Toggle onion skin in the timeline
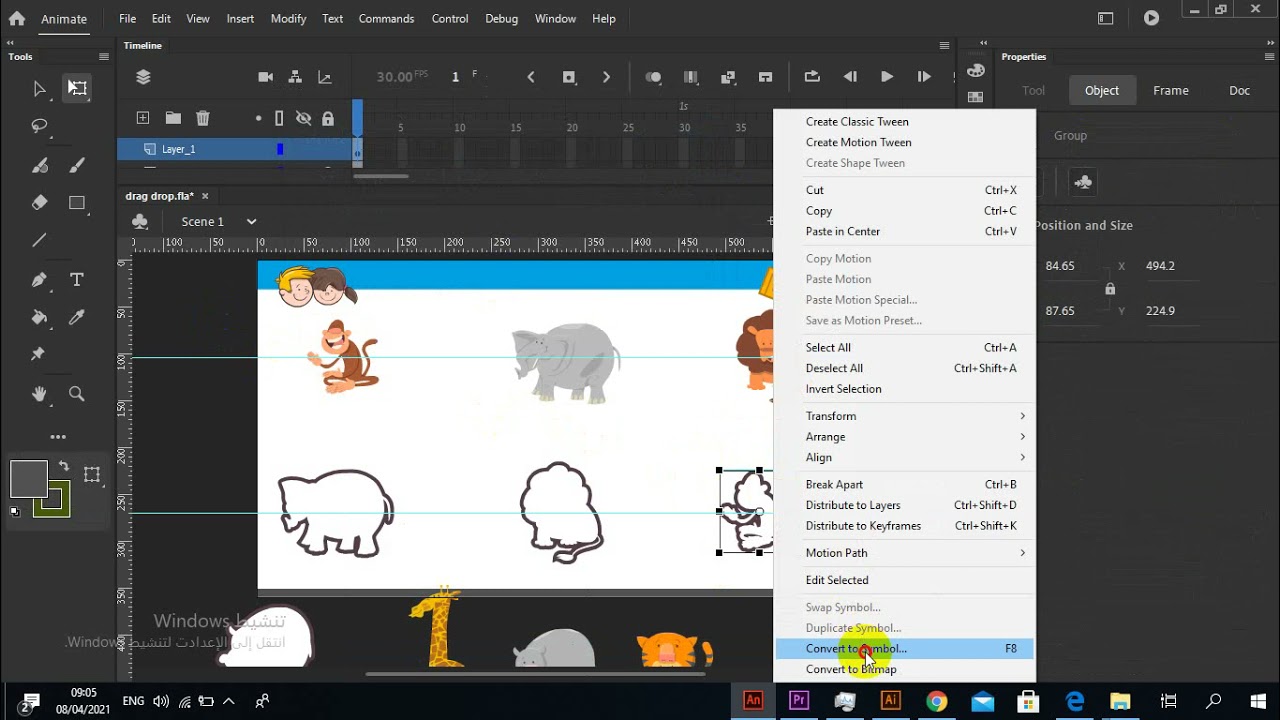1280x720 pixels. (x=653, y=77)
